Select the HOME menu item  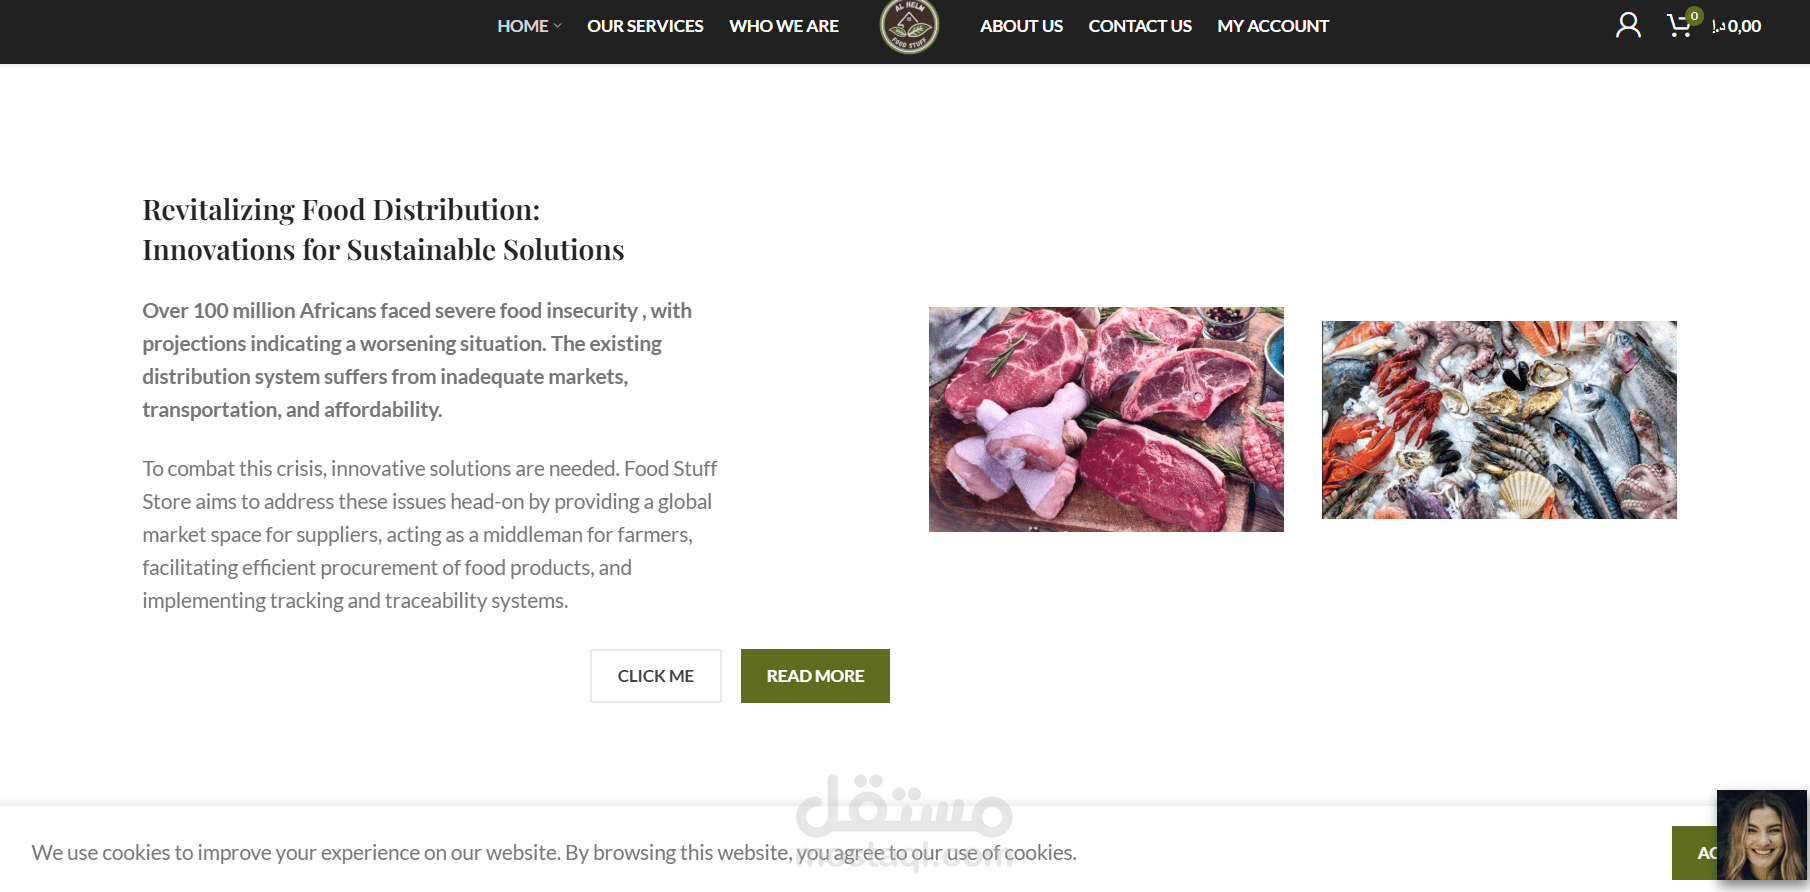point(523,26)
